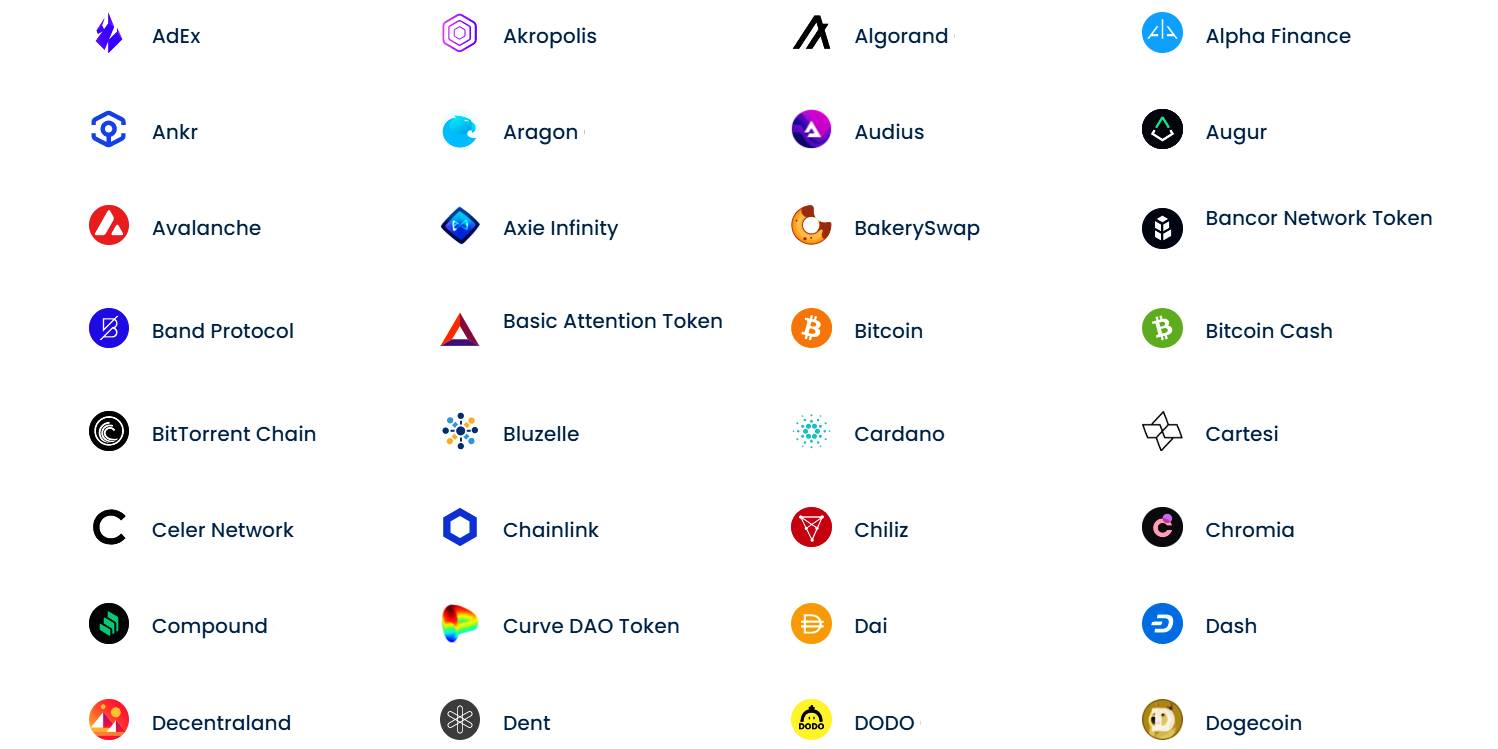
Task: Click the BitTorrent Chain circular icon
Action: [108, 431]
